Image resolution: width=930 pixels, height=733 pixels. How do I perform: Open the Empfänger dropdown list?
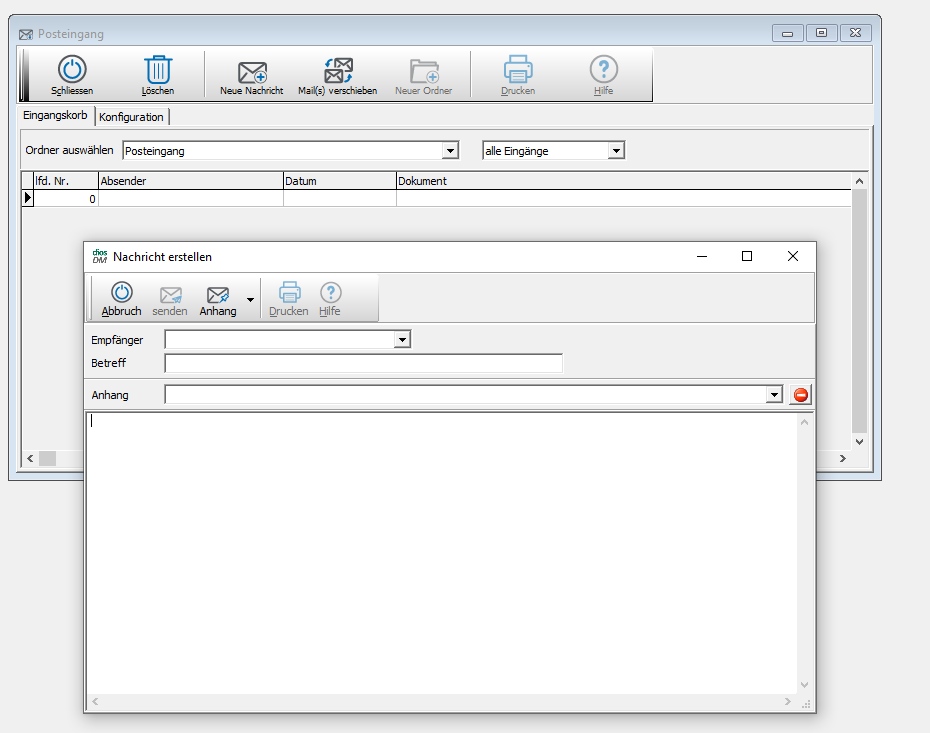(x=402, y=340)
